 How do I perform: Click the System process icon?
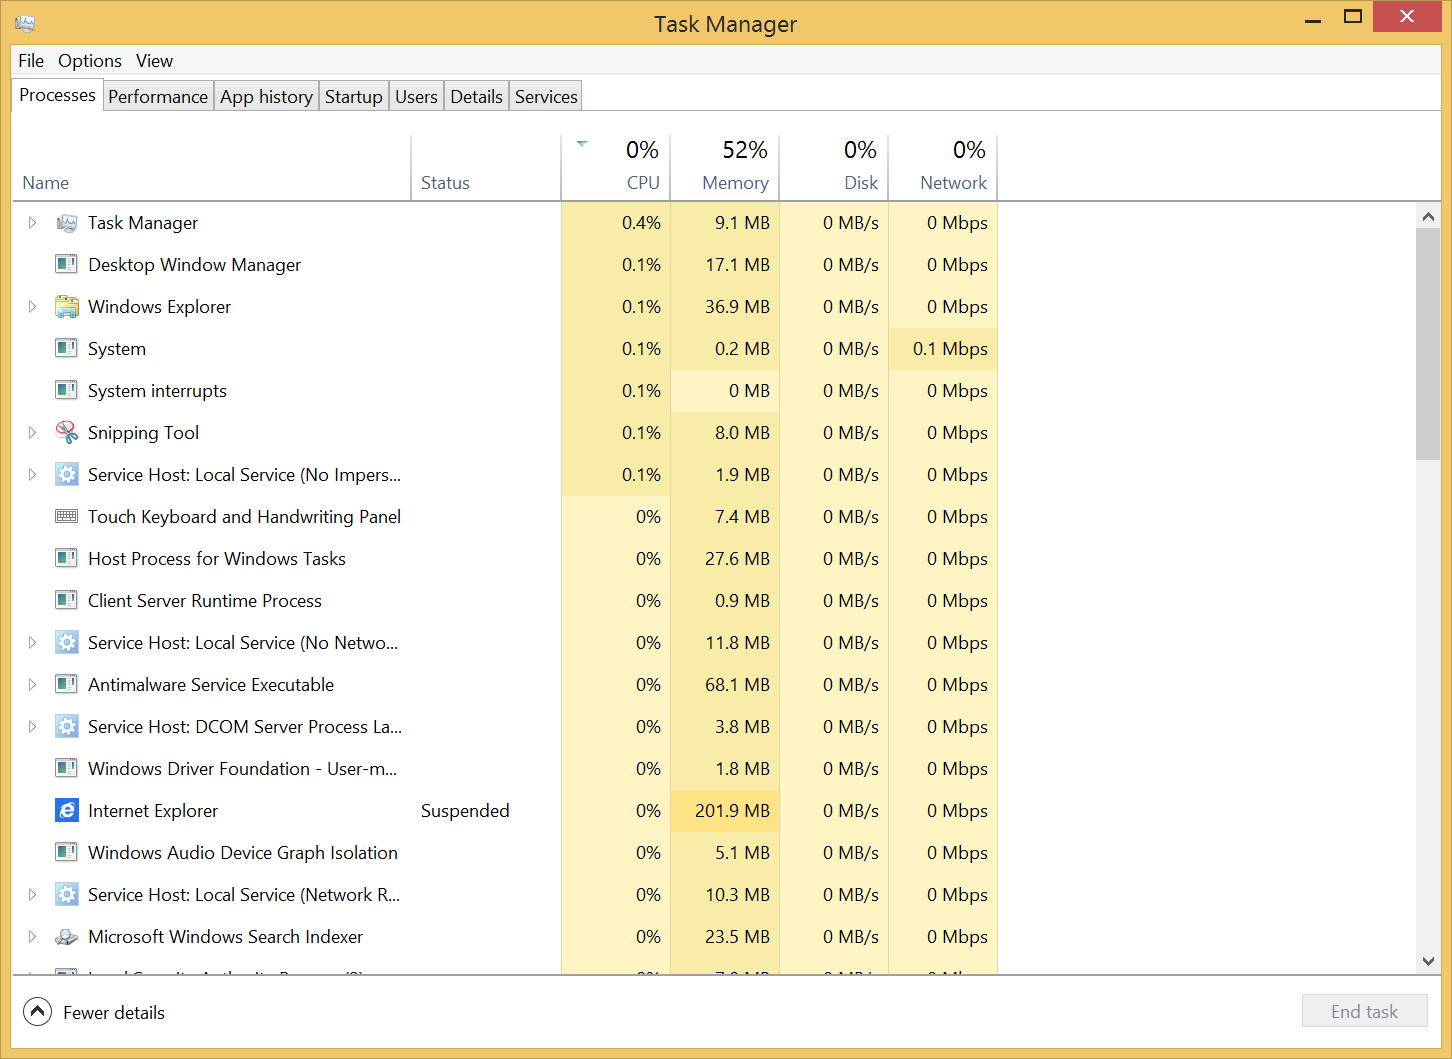[67, 349]
